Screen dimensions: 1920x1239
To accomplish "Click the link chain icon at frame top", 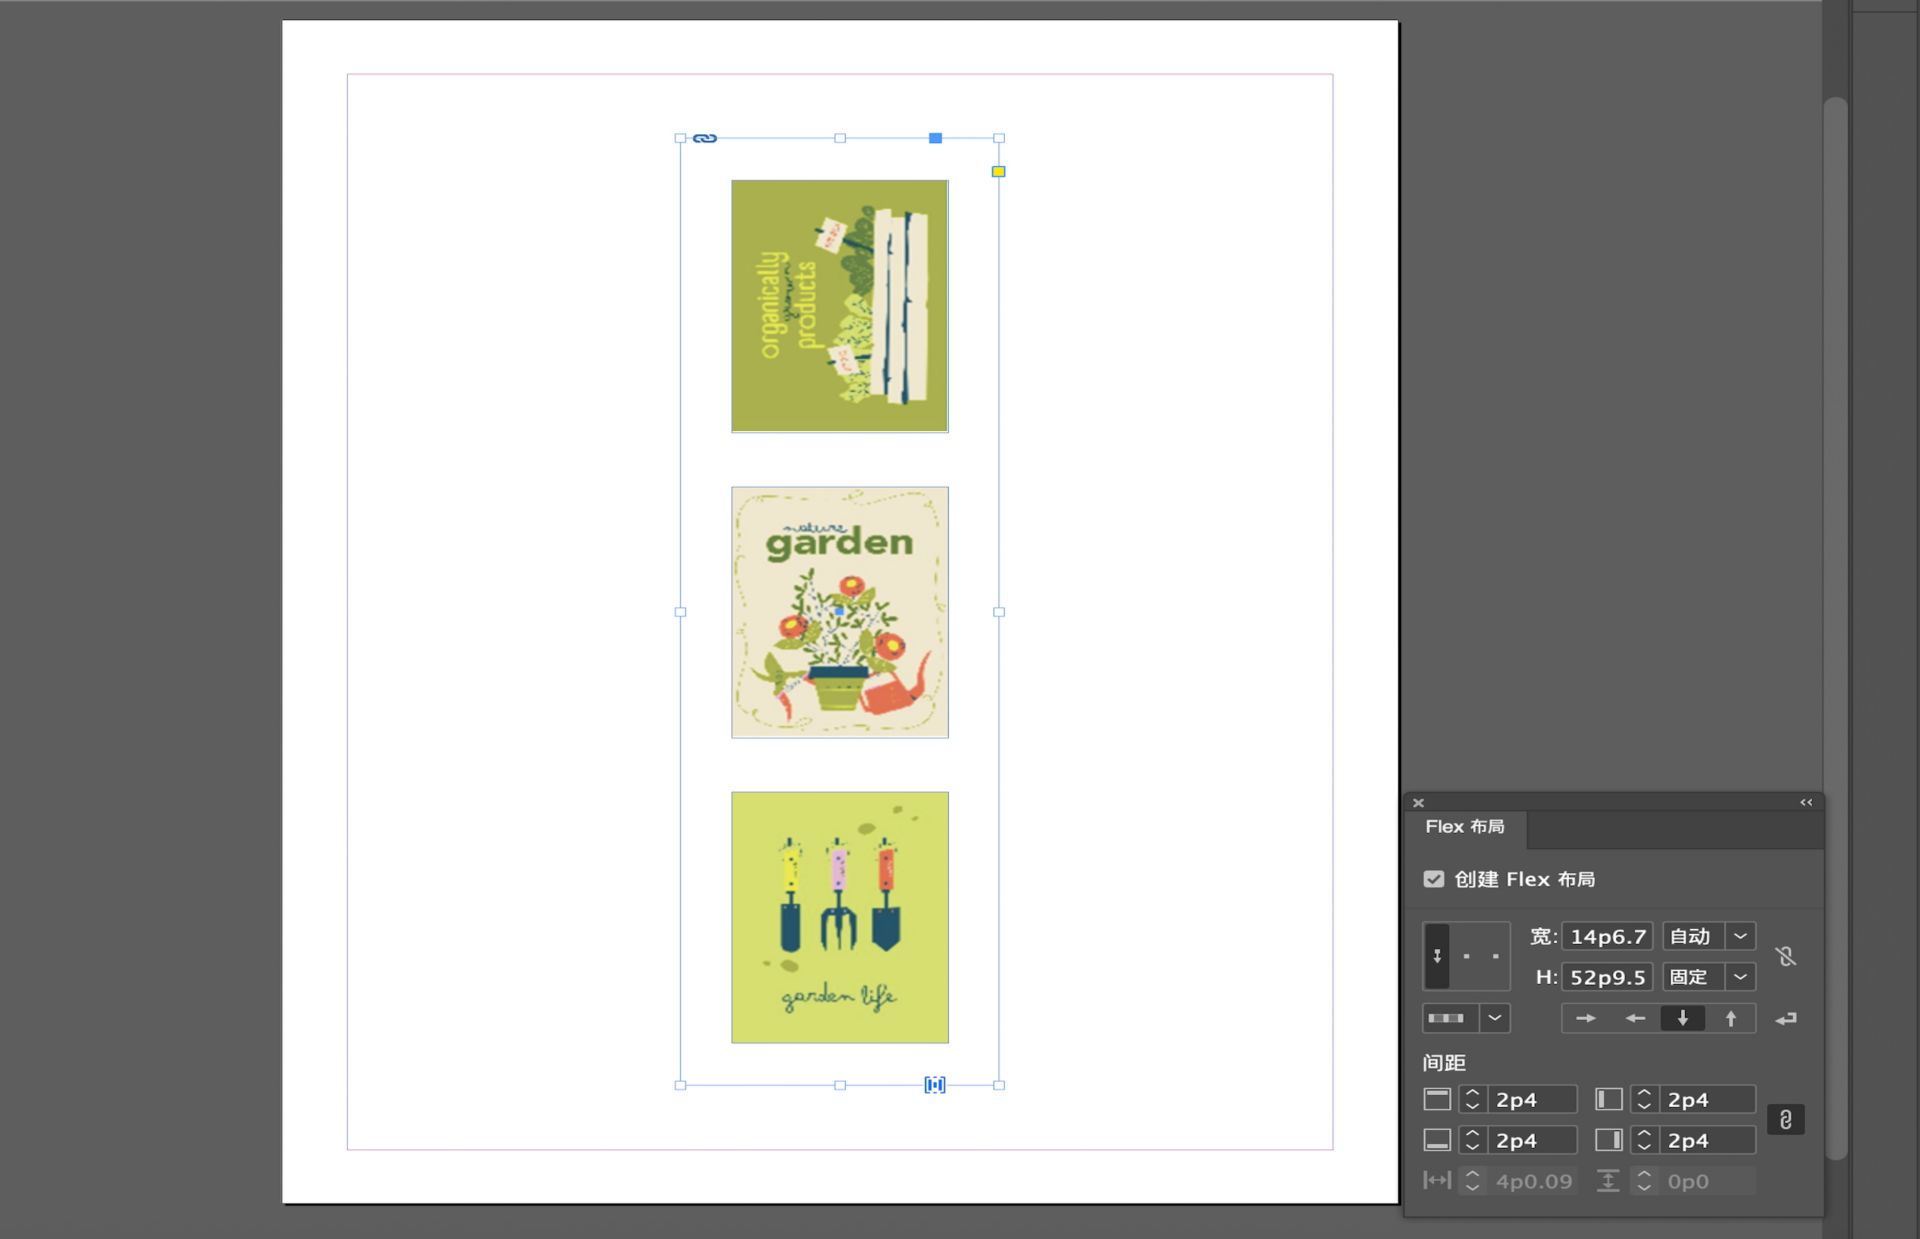I will click(705, 138).
